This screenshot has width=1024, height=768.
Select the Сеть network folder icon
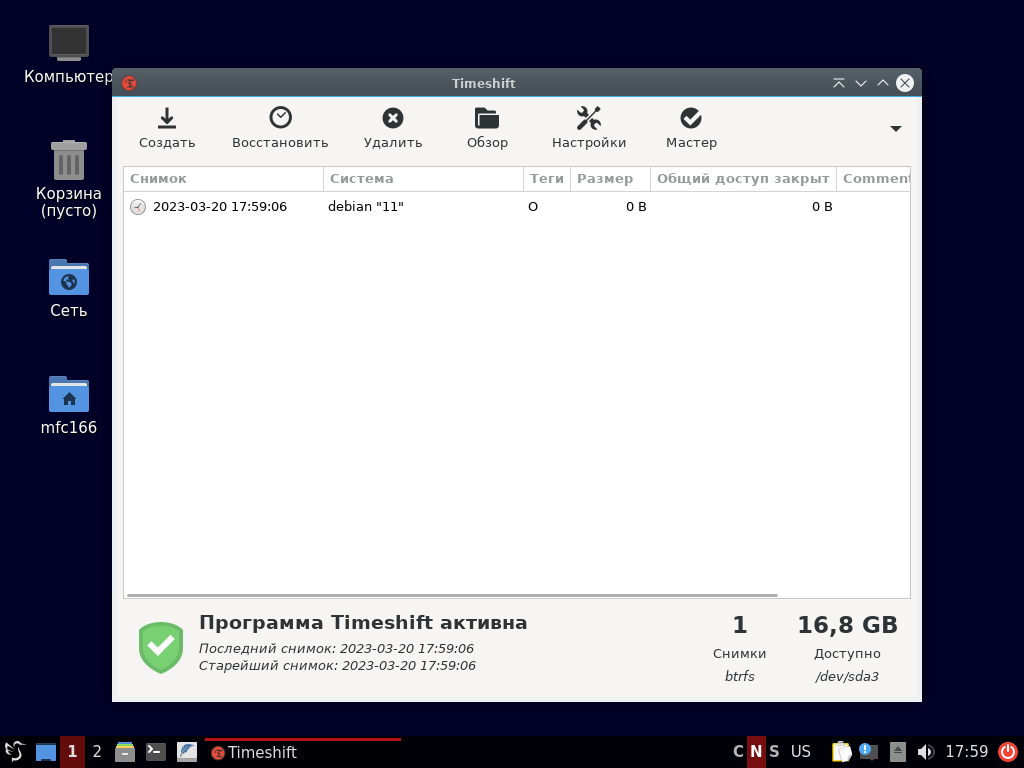point(69,289)
